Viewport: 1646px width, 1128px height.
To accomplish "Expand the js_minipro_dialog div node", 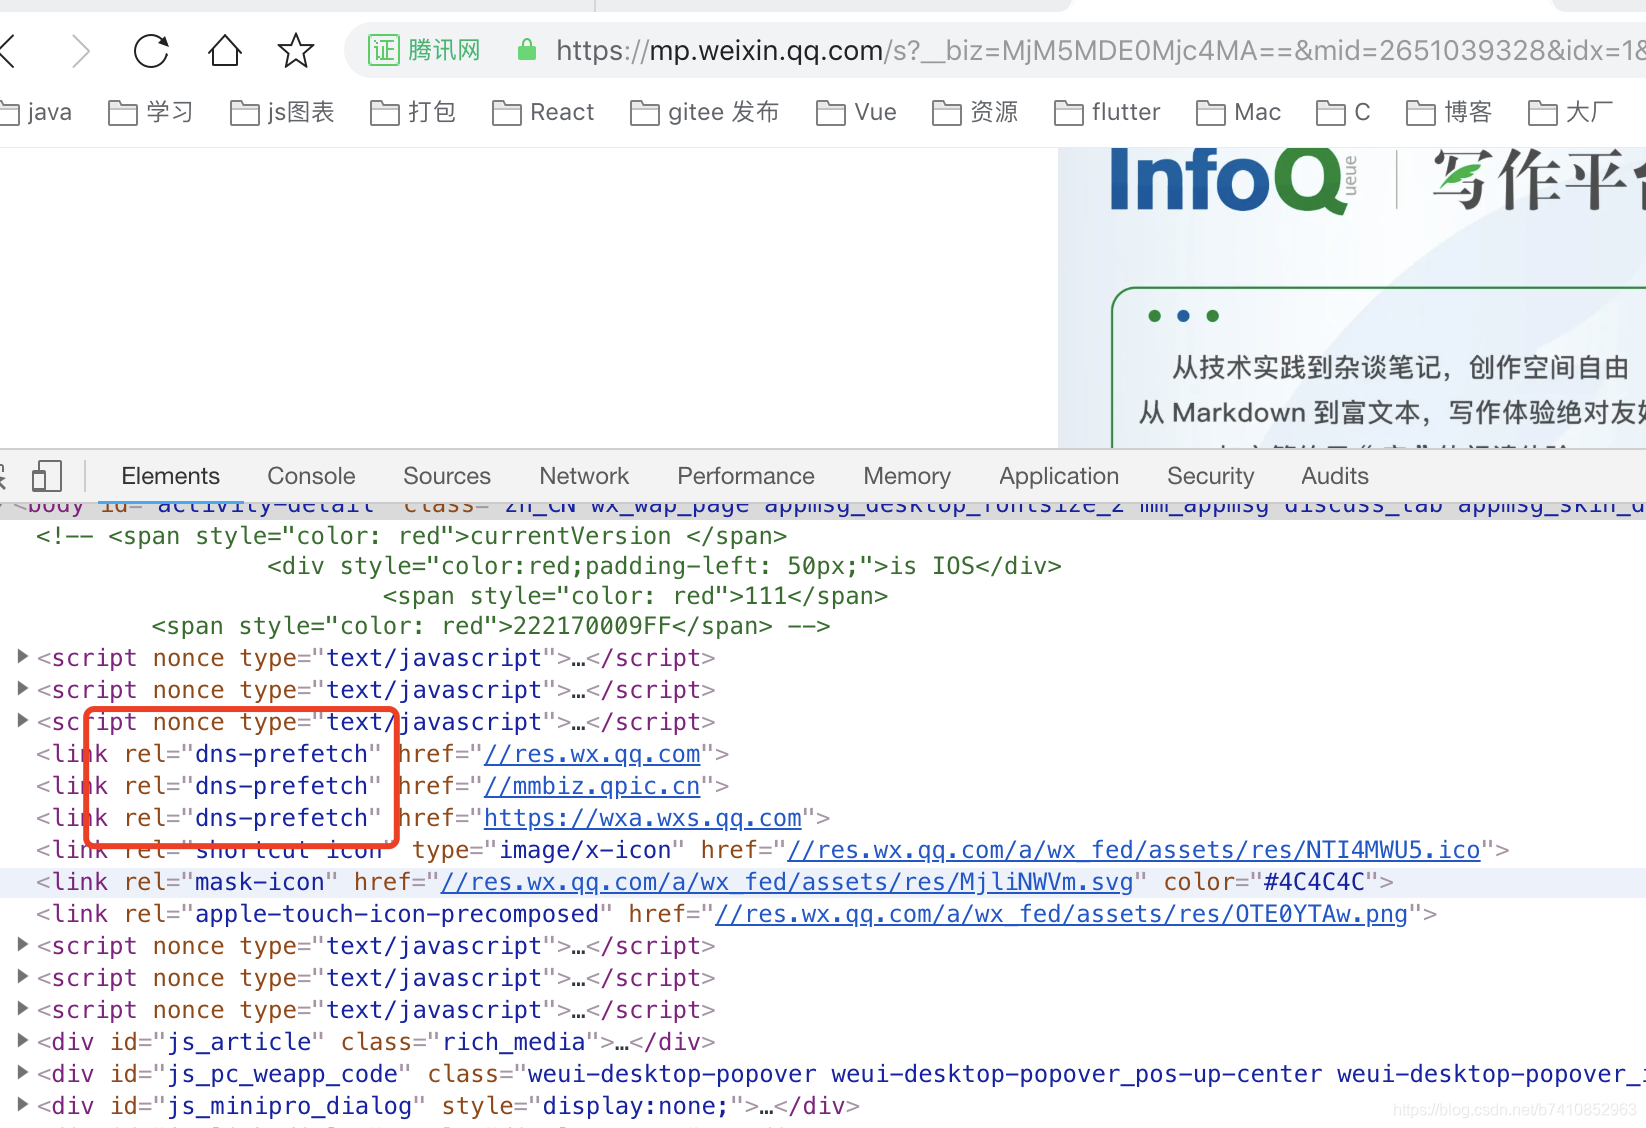I will tap(22, 1105).
